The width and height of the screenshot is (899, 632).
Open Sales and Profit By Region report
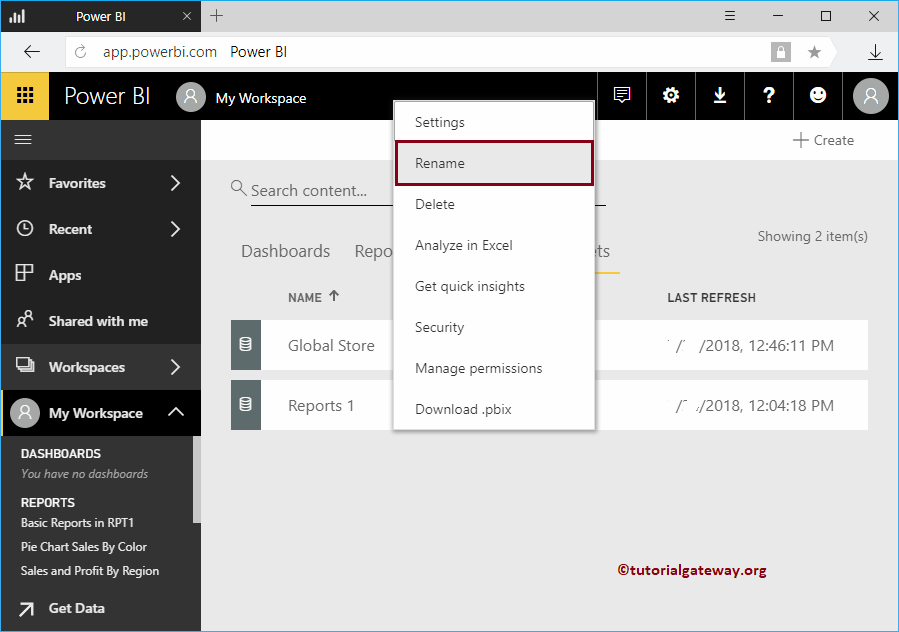[89, 571]
